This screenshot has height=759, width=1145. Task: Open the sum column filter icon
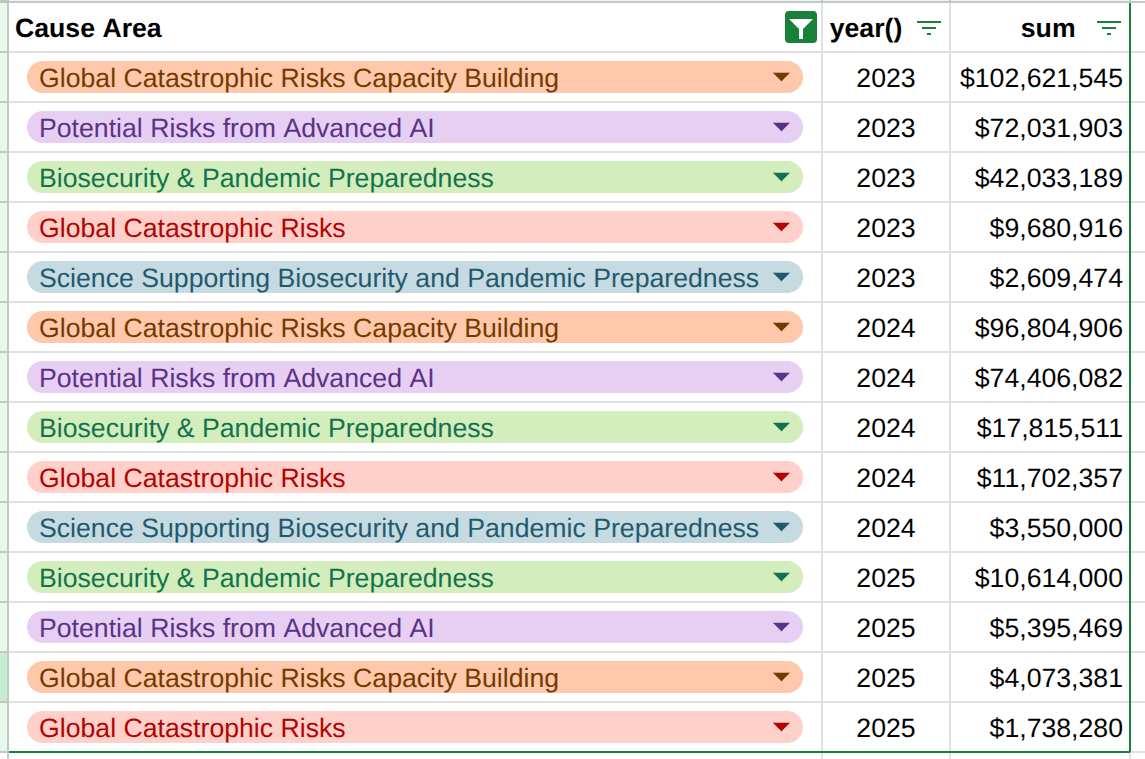click(x=1108, y=28)
